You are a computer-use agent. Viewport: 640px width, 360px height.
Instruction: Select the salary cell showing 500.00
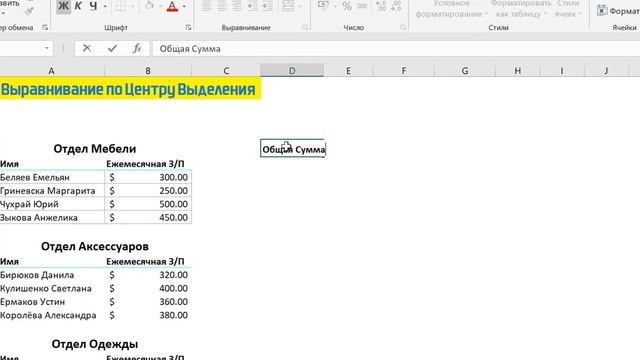point(148,204)
